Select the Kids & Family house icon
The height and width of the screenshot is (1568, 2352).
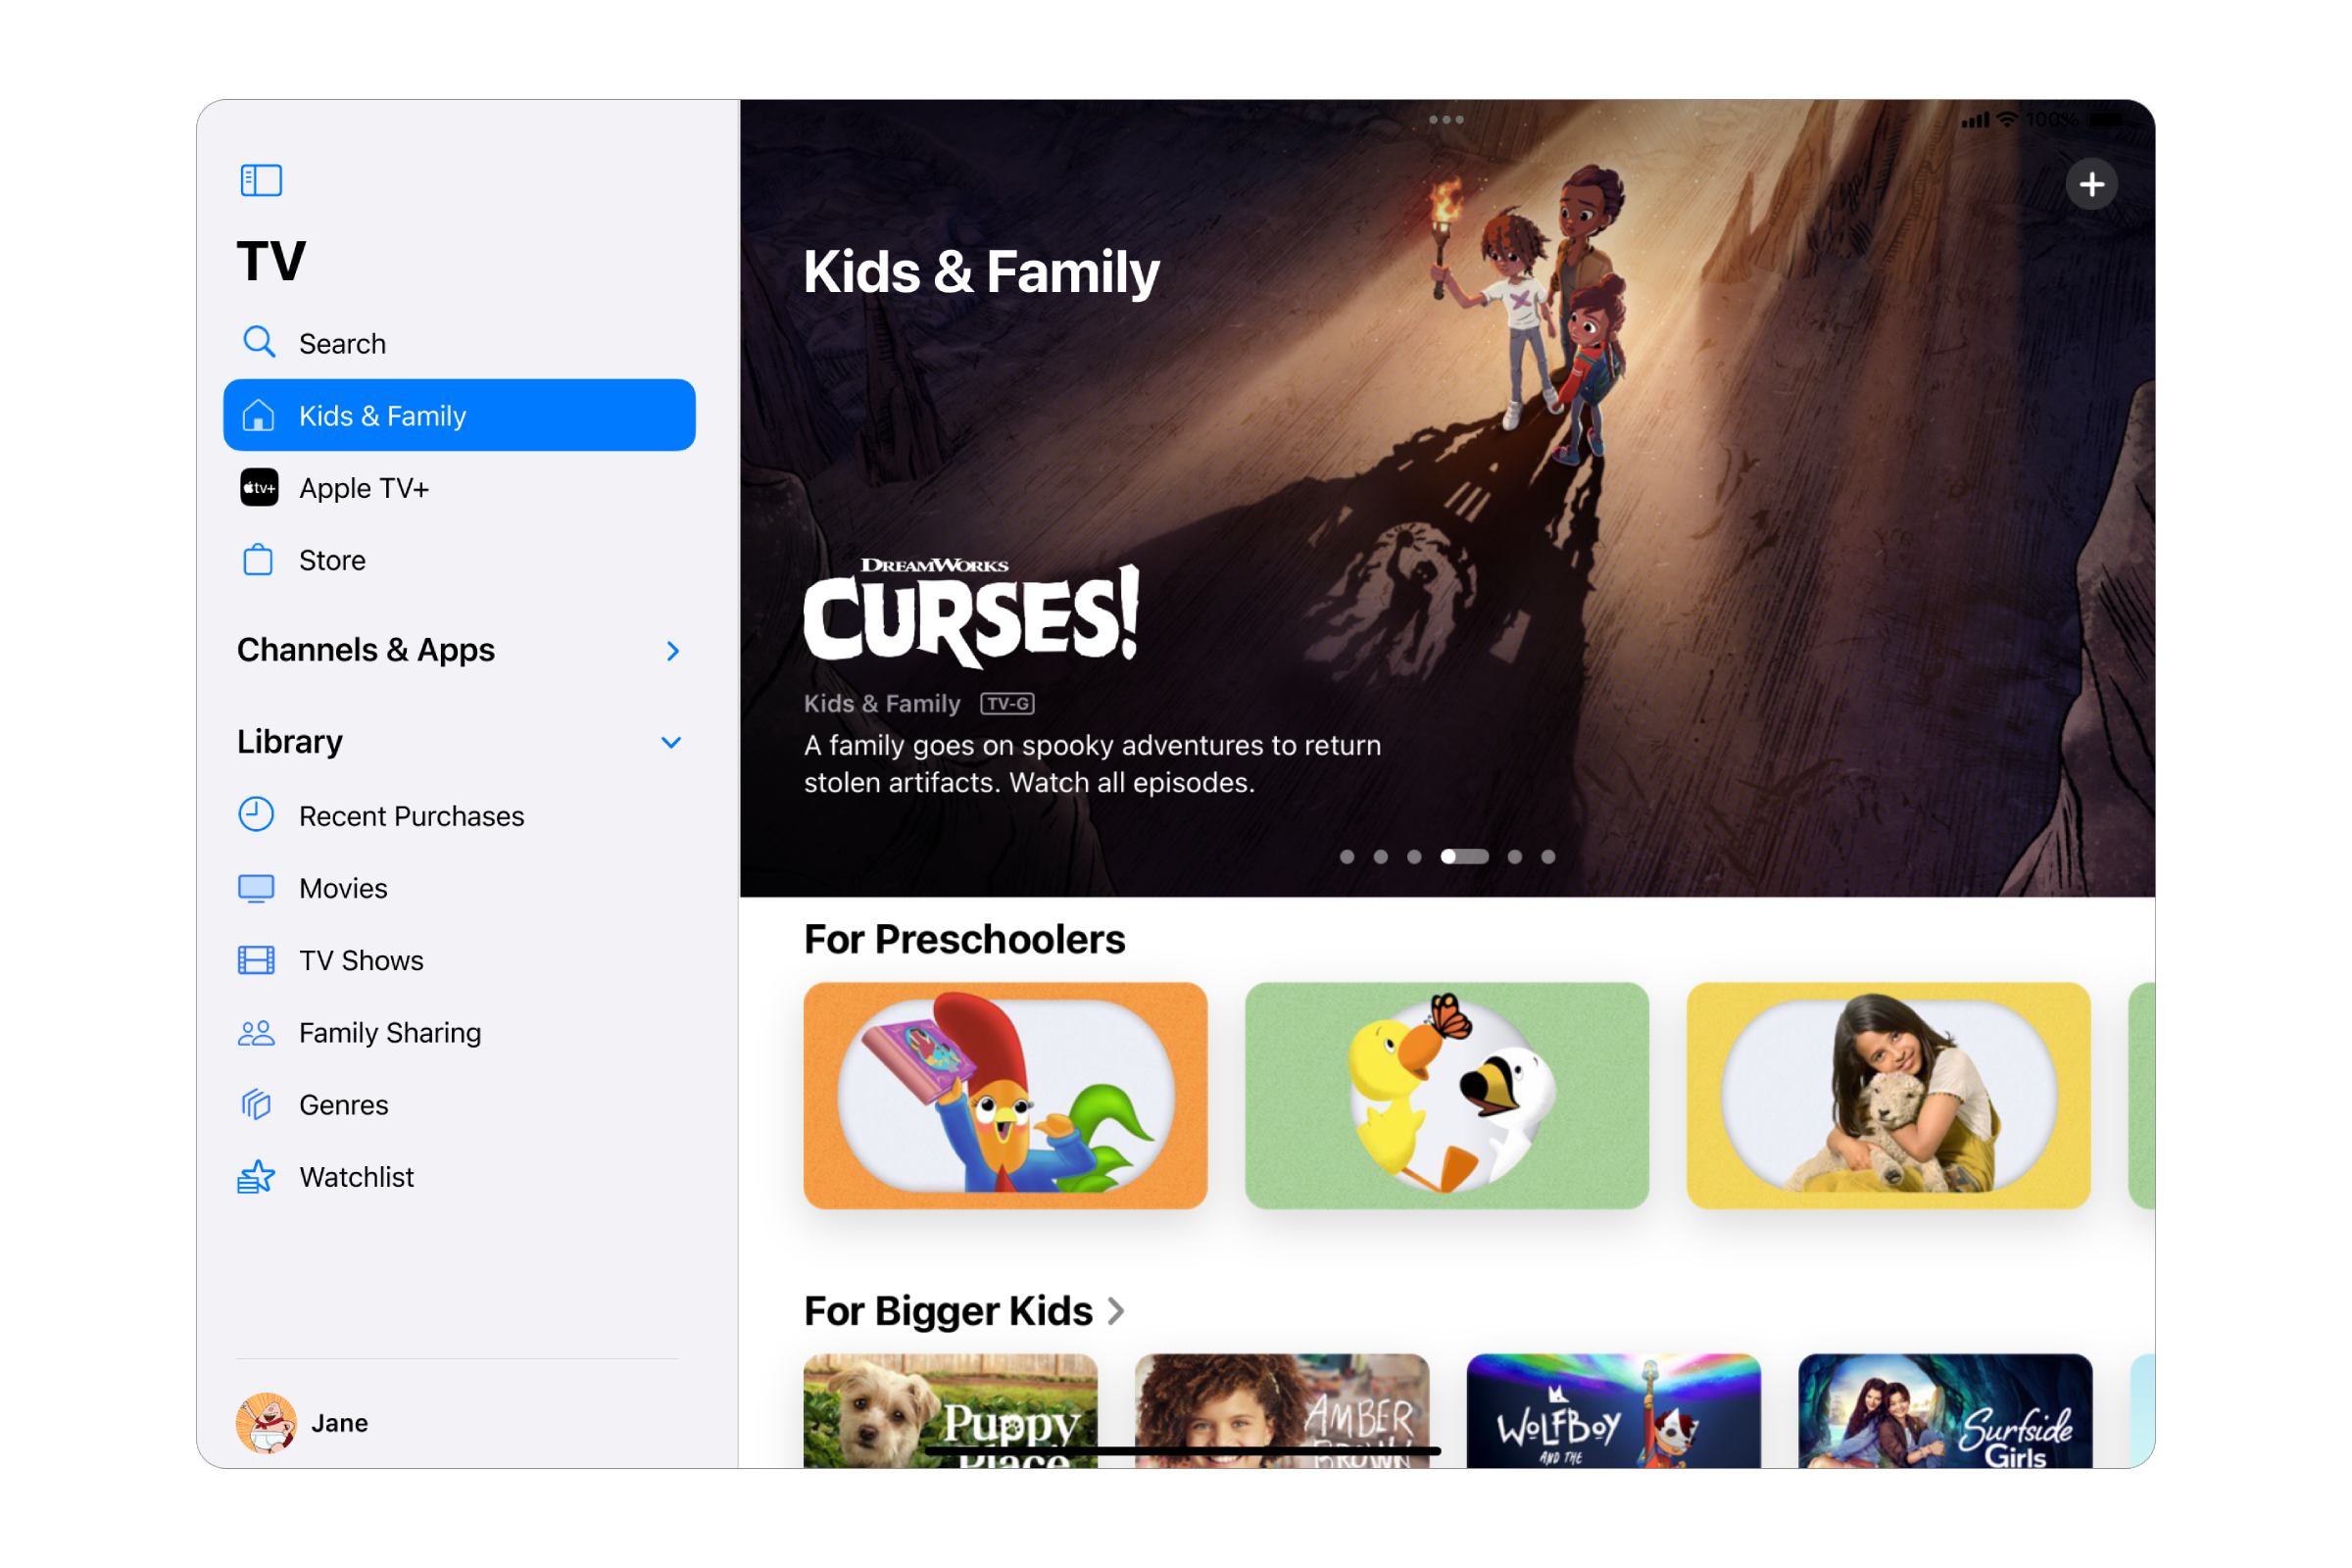pos(258,415)
